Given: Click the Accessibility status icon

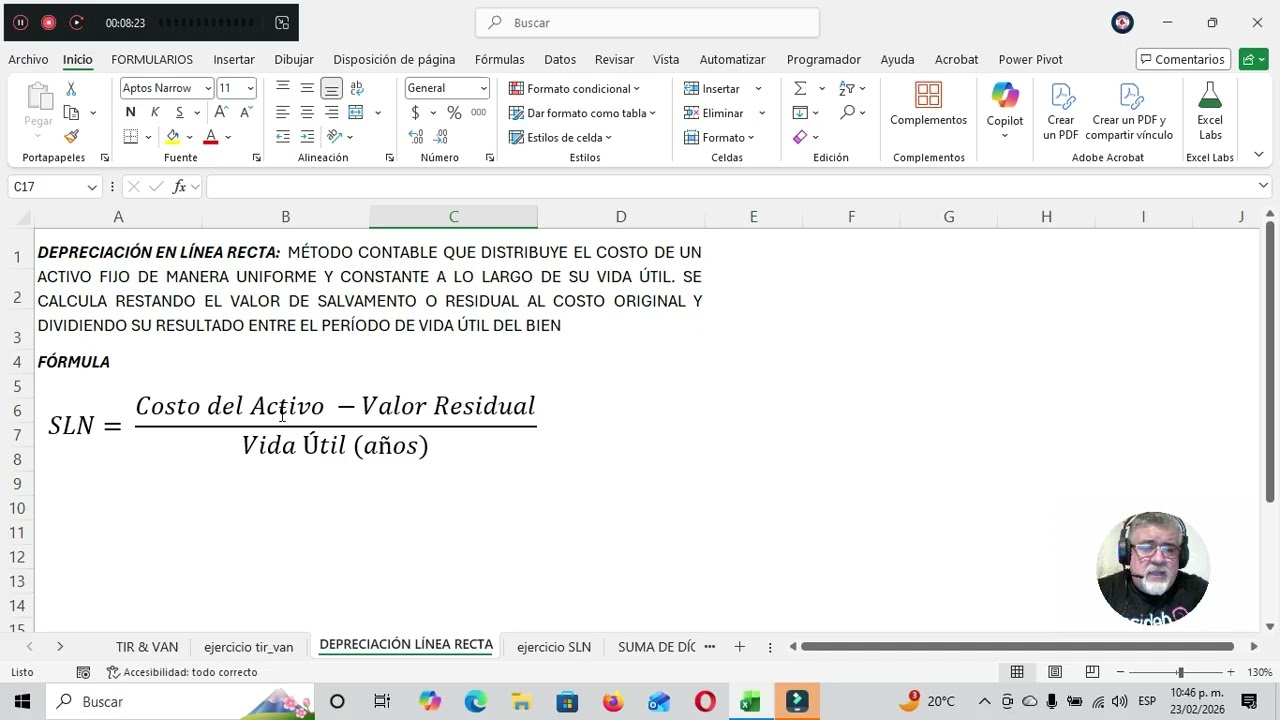Looking at the screenshot, I should coord(113,672).
